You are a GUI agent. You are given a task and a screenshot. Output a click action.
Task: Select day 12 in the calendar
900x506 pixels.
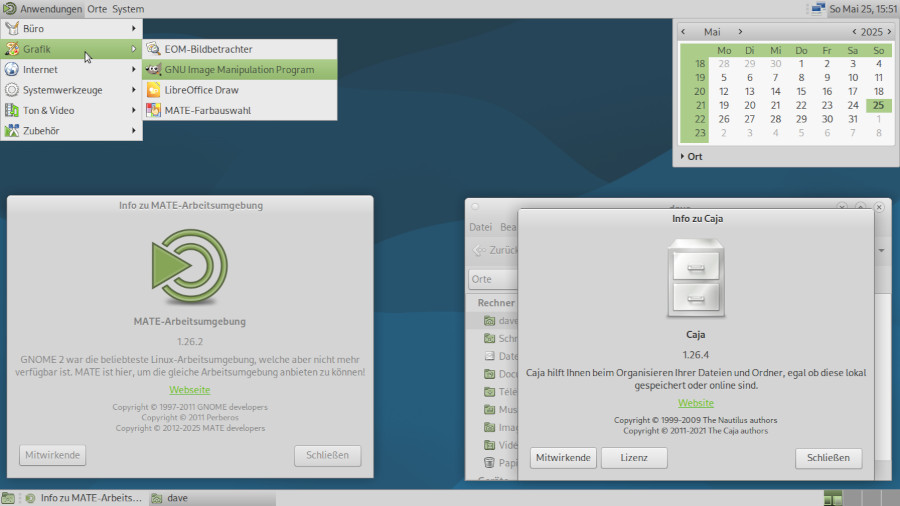[723, 91]
